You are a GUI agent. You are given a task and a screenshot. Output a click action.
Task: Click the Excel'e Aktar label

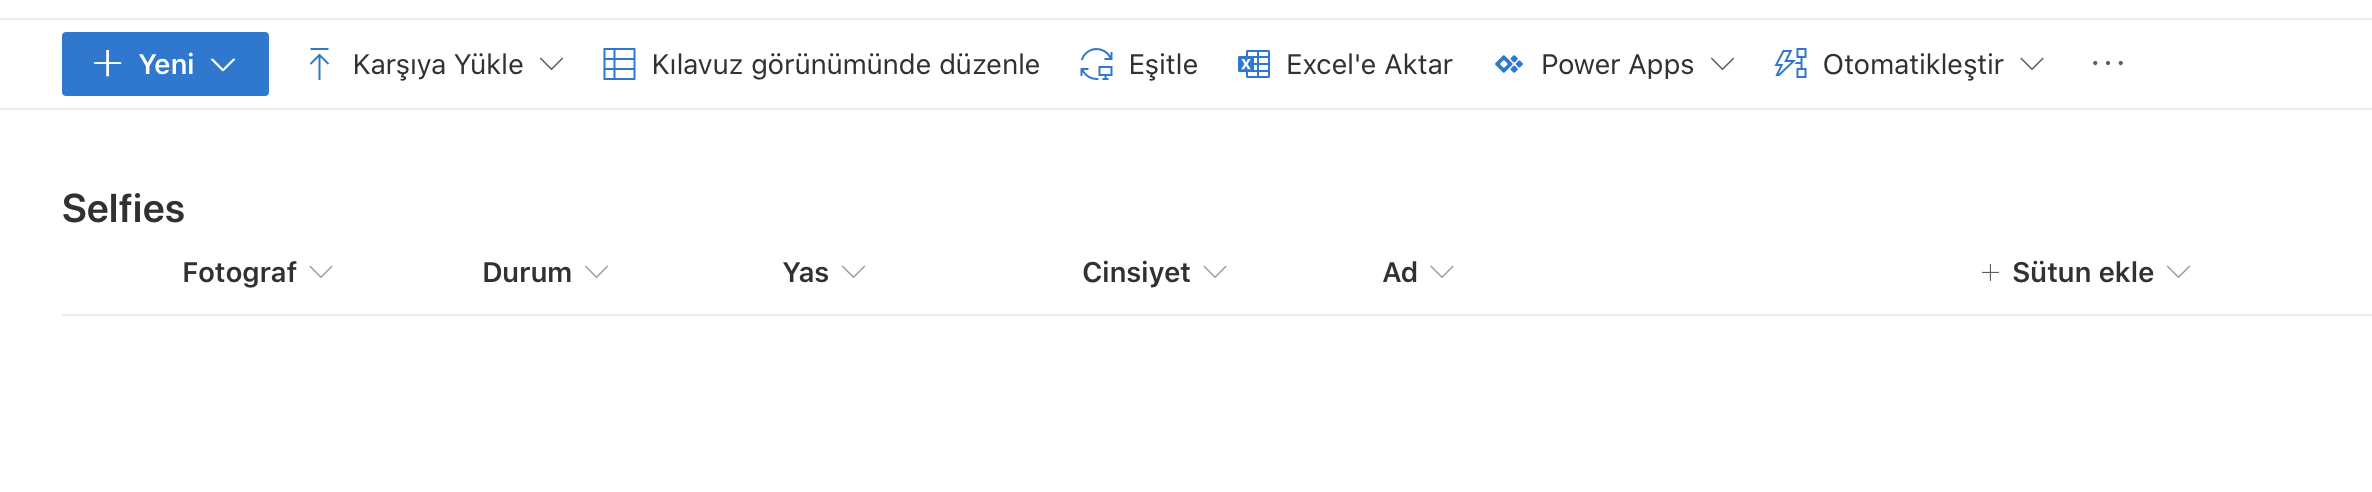[1369, 64]
